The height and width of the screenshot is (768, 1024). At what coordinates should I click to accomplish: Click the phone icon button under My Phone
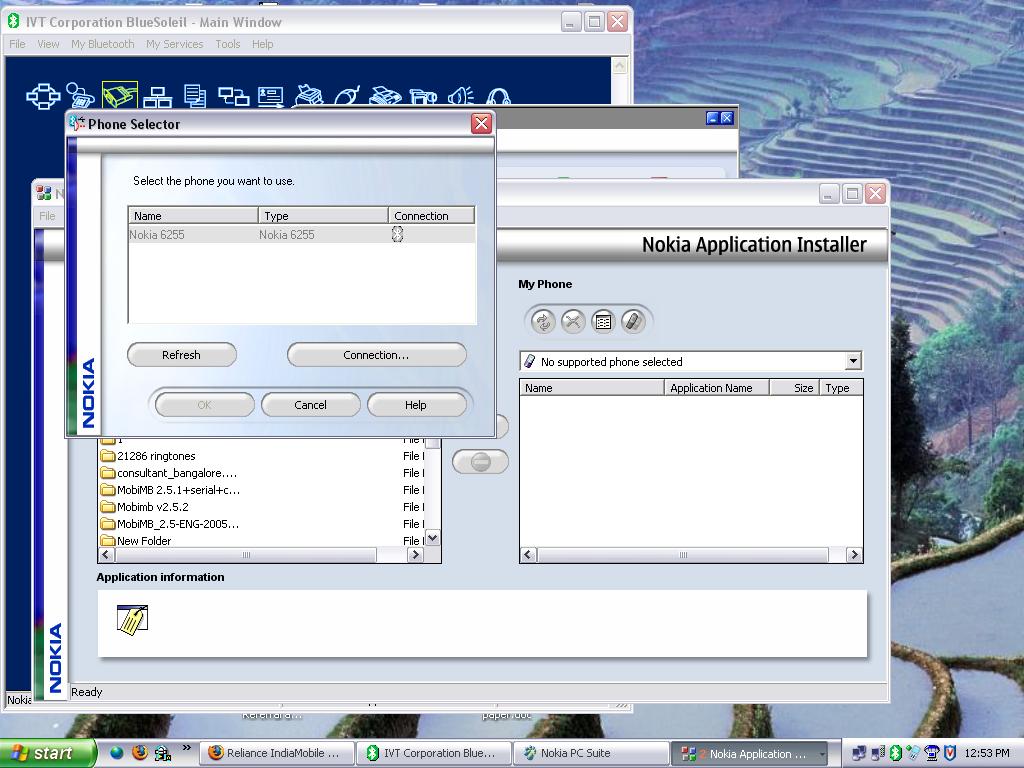(633, 321)
